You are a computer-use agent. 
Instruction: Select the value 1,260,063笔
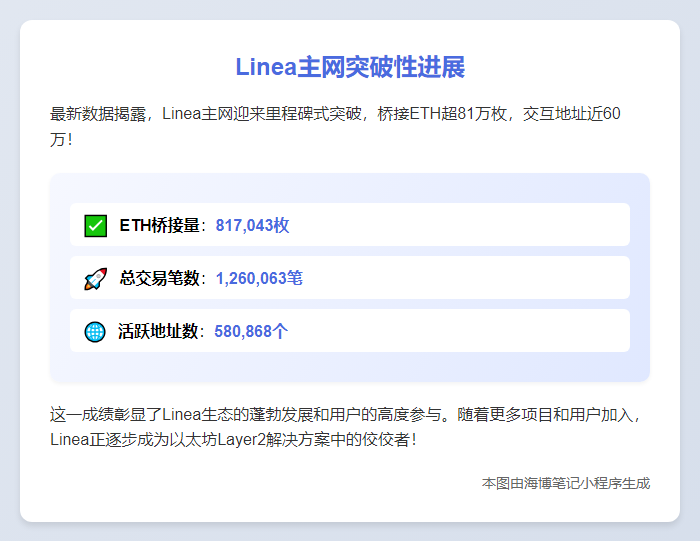click(259, 278)
